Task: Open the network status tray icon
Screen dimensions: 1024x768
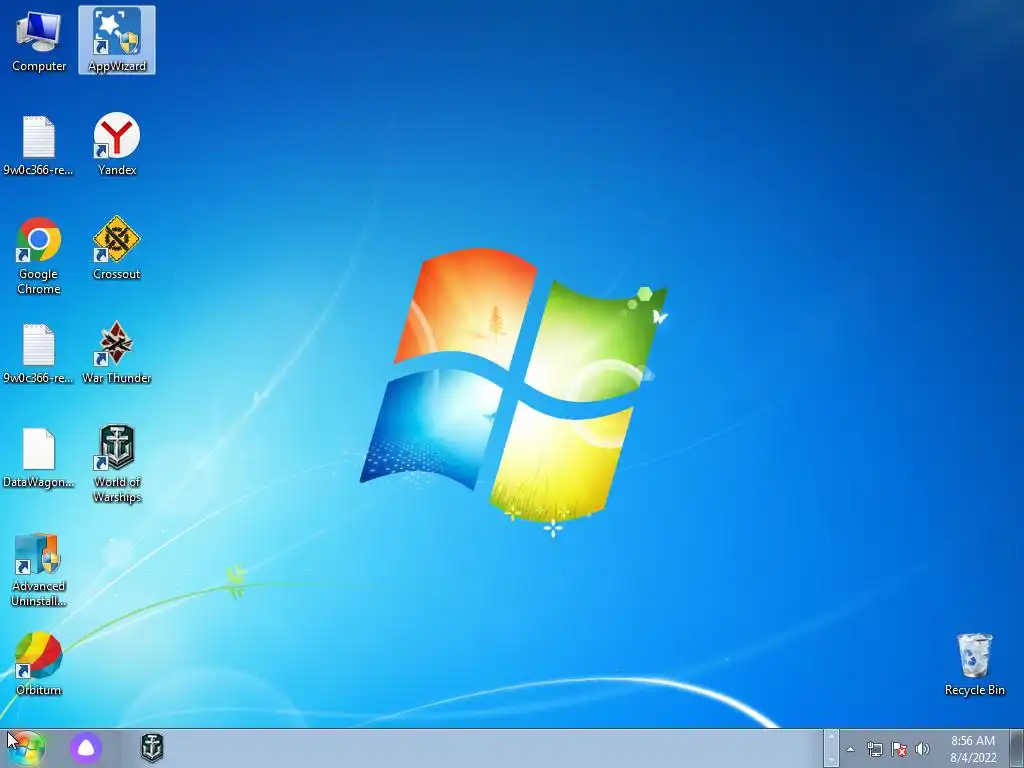Action: tap(874, 749)
